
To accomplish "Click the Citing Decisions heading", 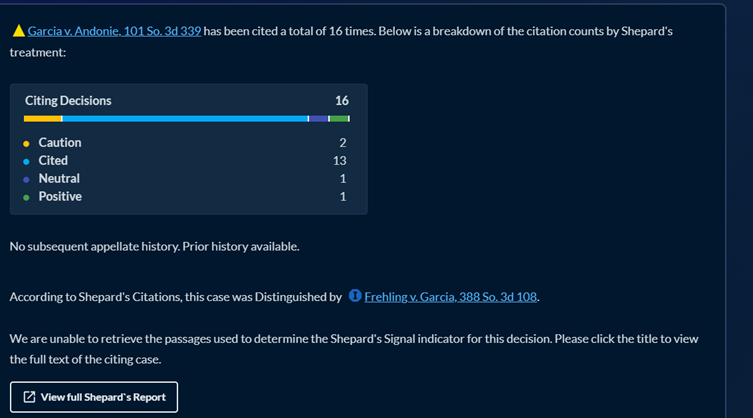I will coord(68,100).
